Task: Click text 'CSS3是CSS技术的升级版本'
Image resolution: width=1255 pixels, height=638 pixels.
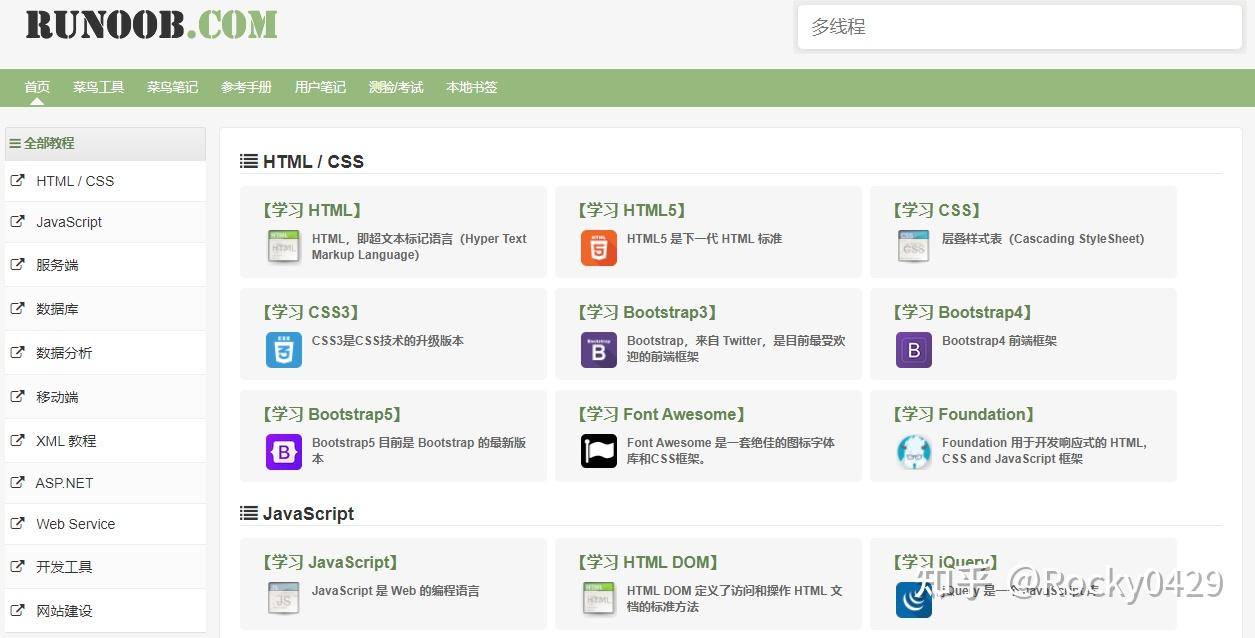Action: pos(388,340)
